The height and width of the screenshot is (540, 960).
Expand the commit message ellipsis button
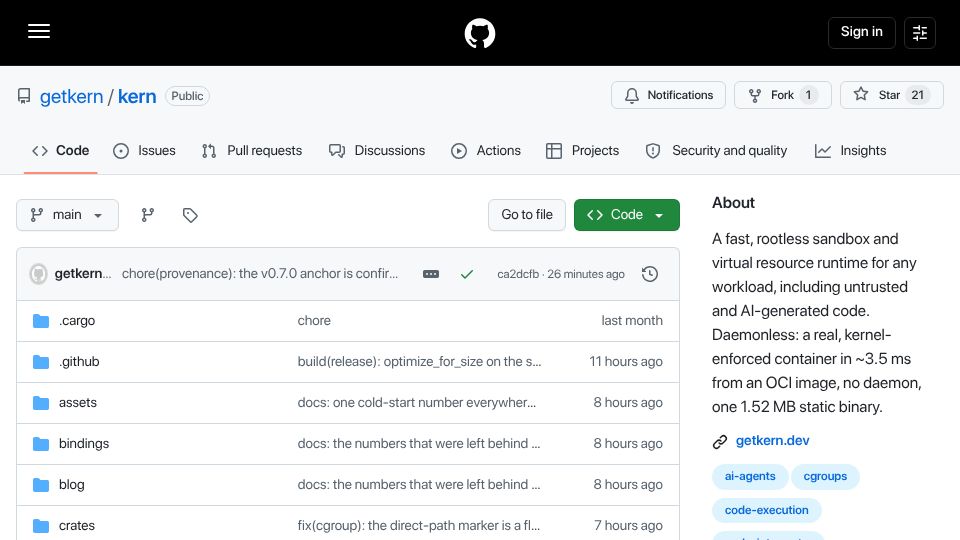pos(431,274)
